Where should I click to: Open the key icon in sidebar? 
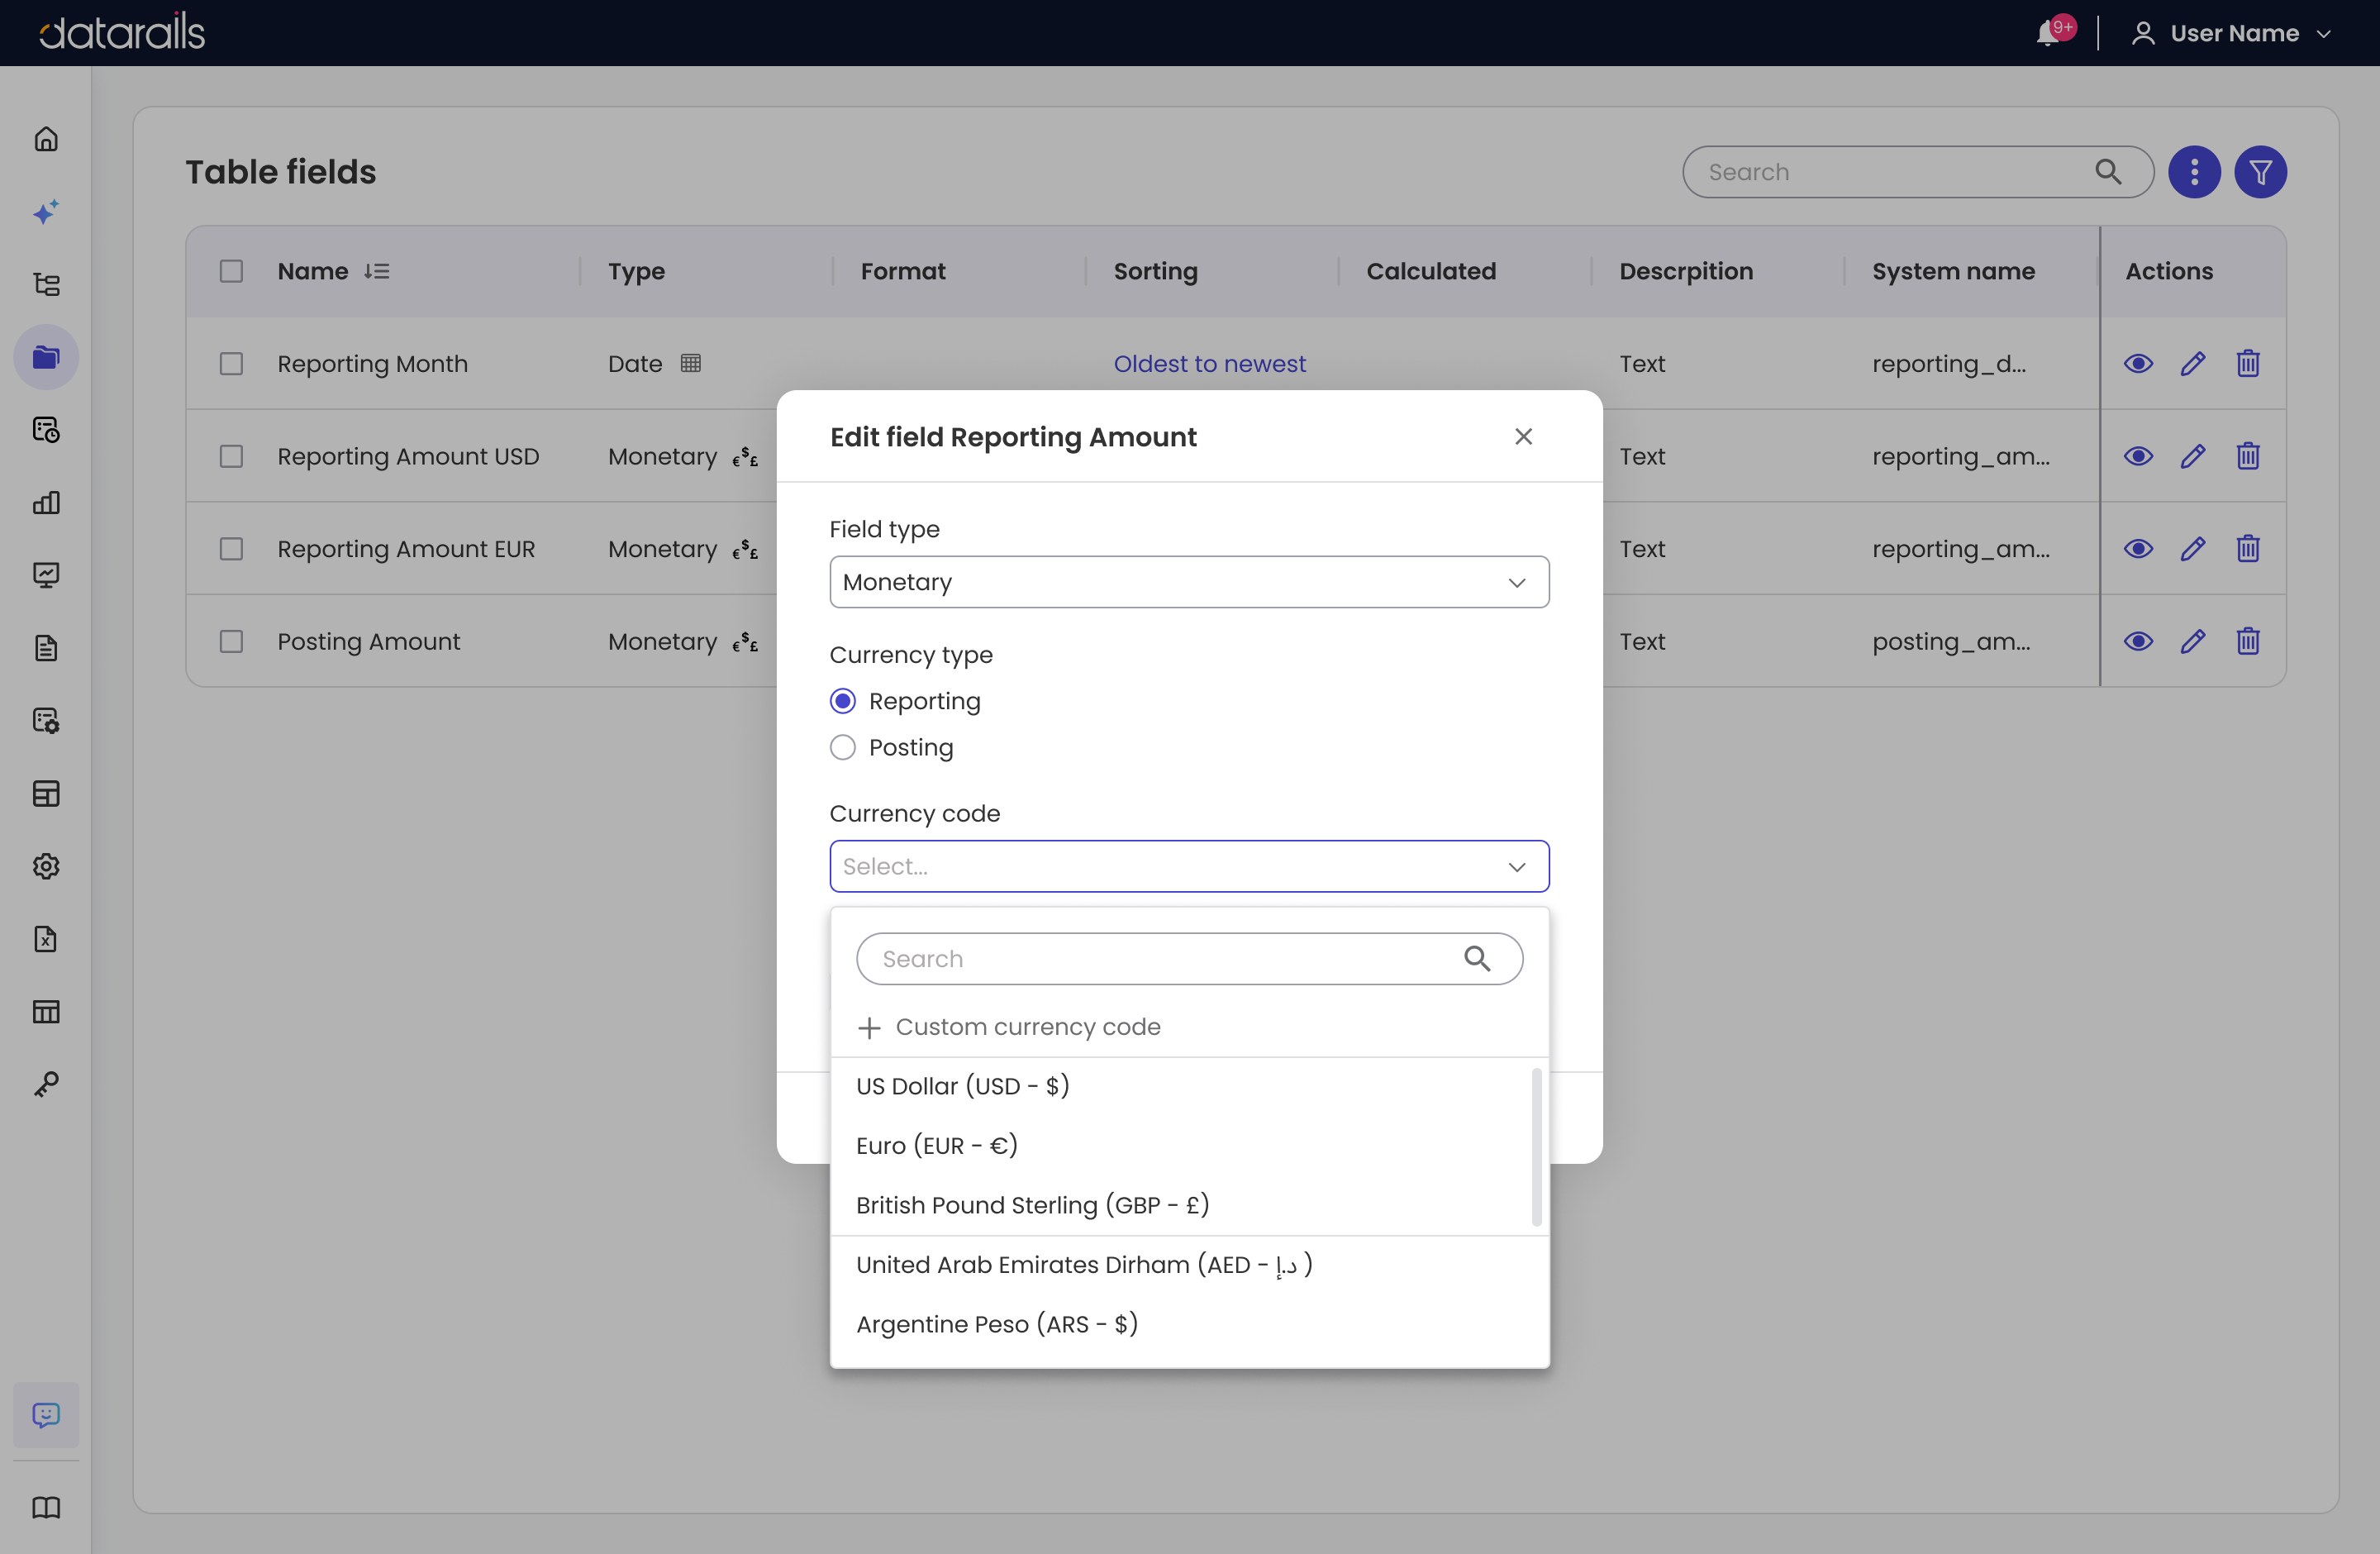tap(46, 1084)
